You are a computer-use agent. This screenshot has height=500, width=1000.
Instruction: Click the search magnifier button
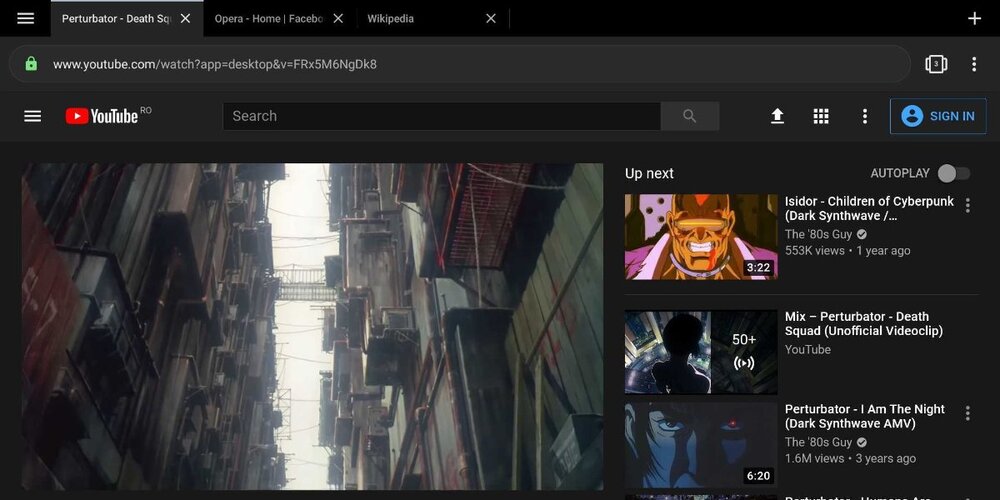(x=689, y=116)
